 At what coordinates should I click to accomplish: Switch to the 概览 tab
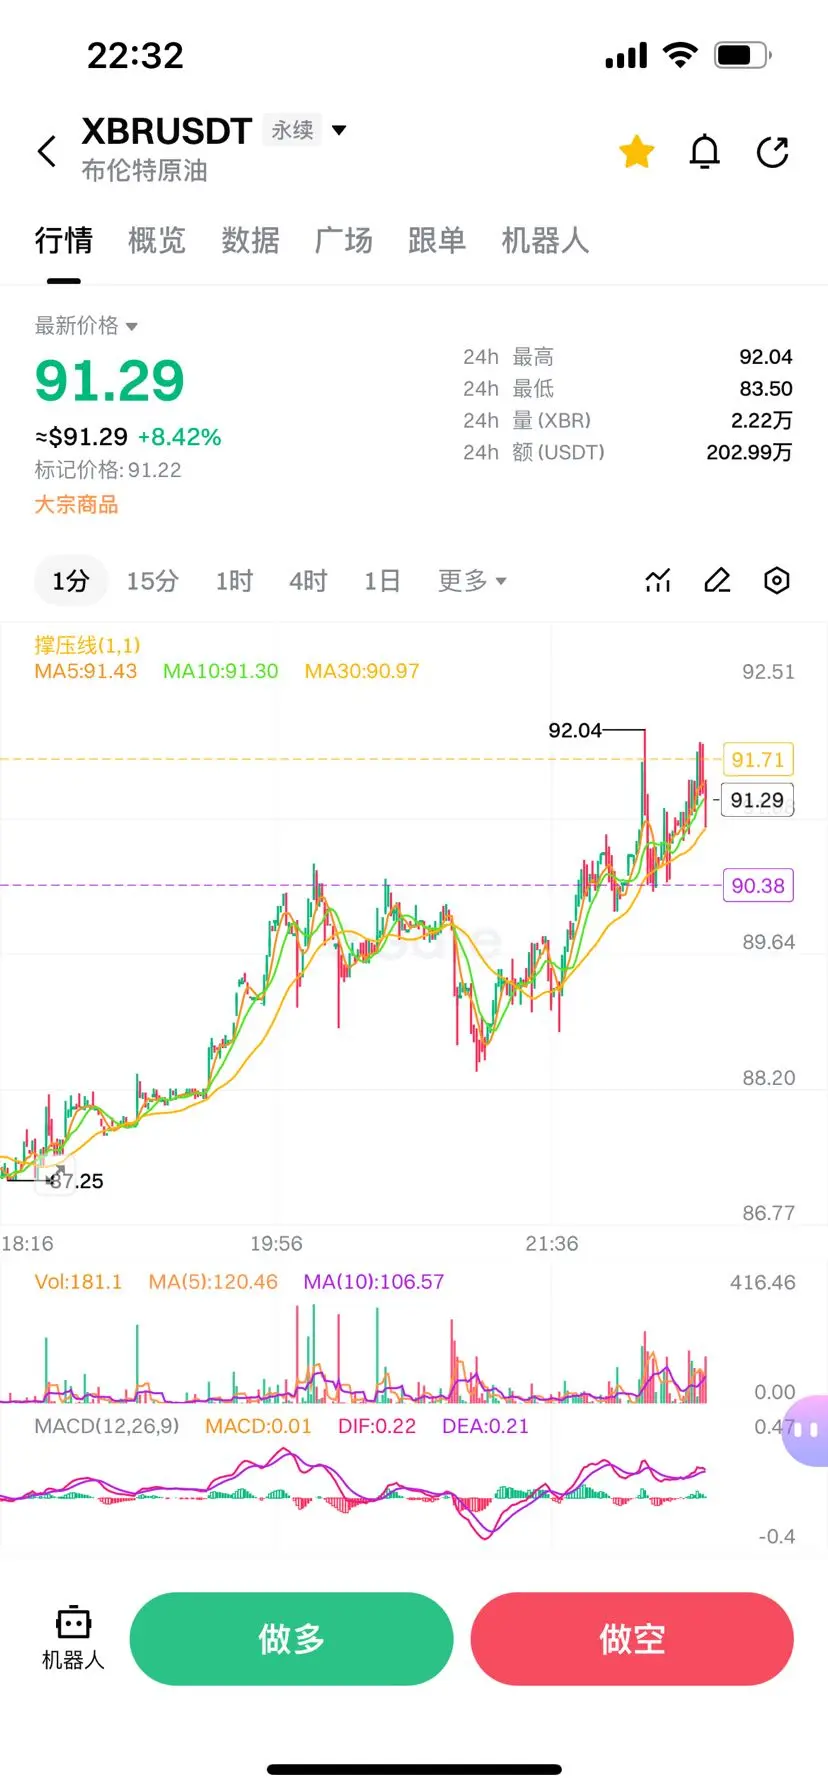coord(157,241)
